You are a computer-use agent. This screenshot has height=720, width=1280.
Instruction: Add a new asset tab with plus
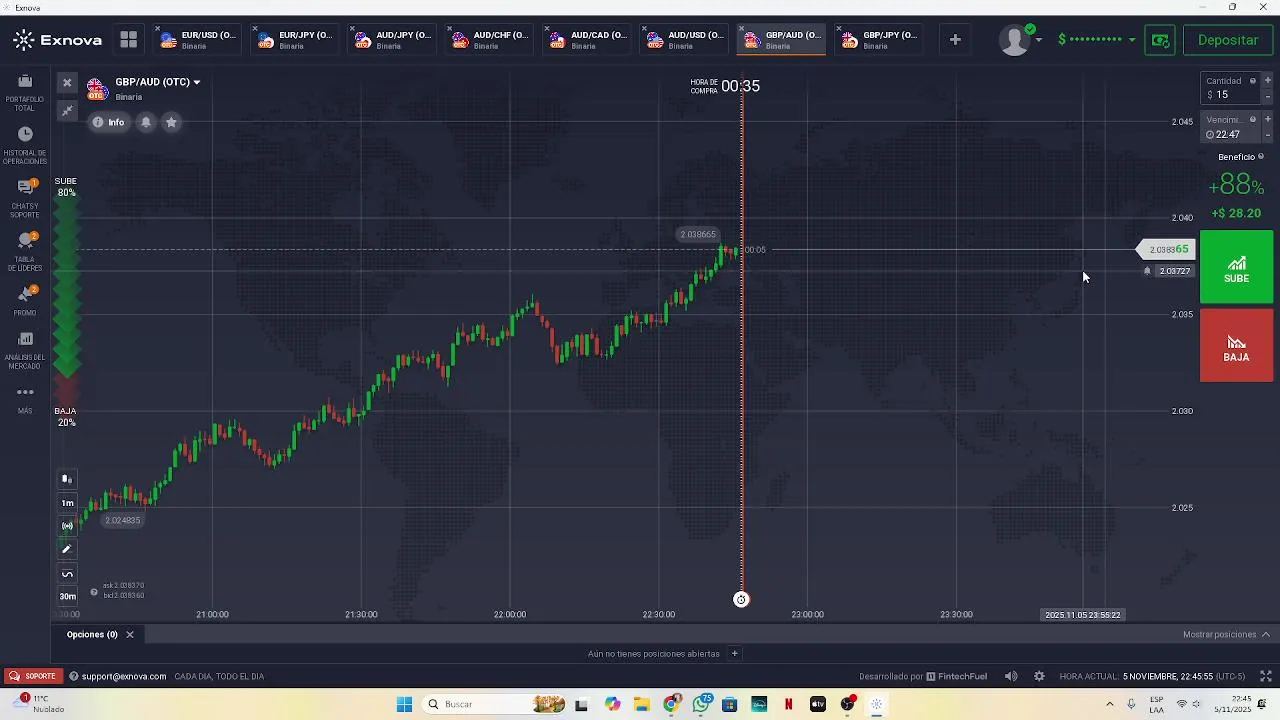pos(955,40)
